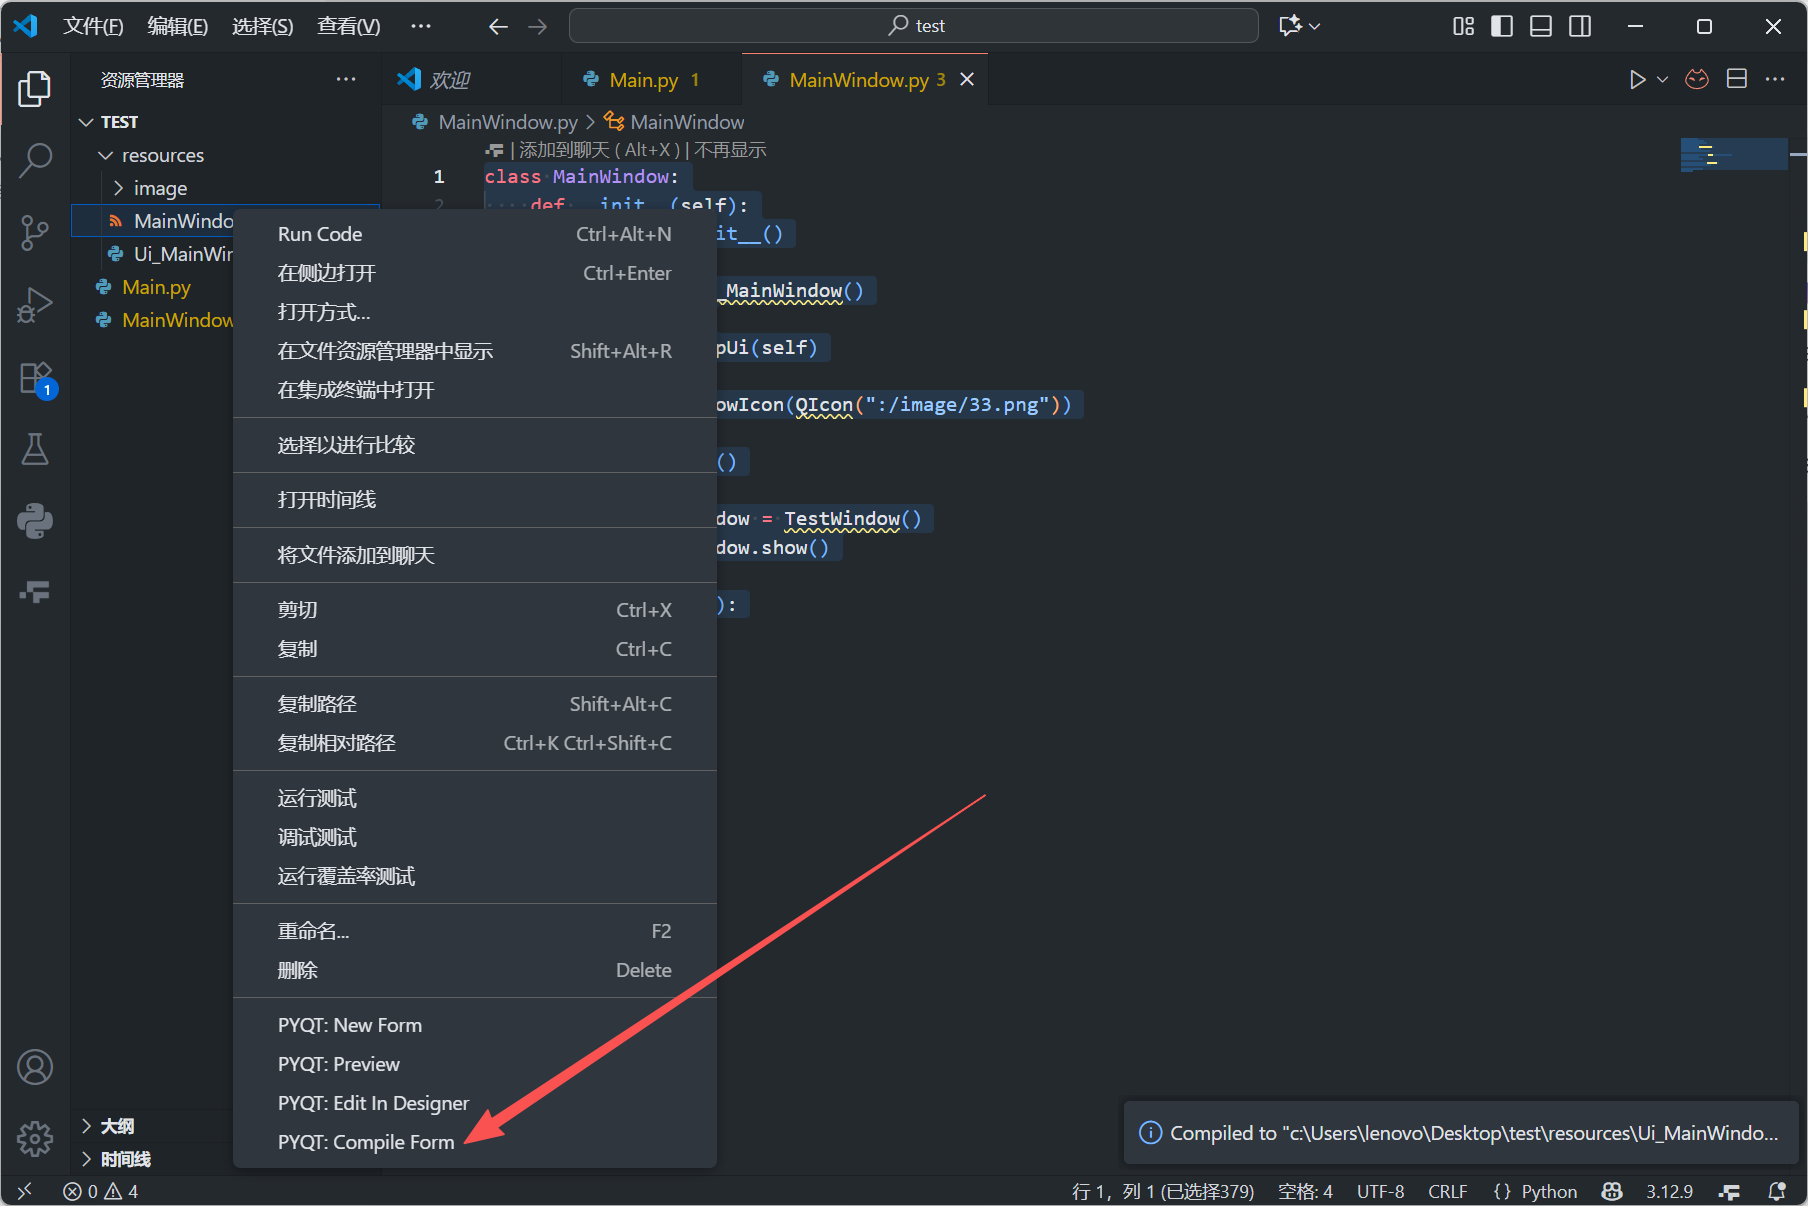Open Explorer panel More Actions ellipsis
Image resolution: width=1808 pixels, height=1206 pixels.
tap(346, 79)
